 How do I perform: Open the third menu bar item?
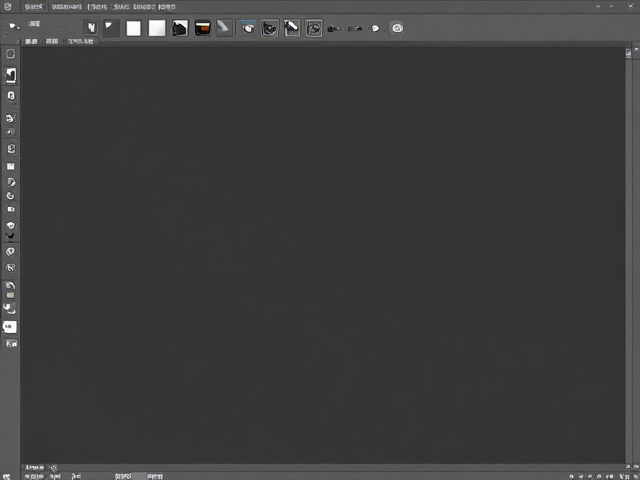tap(97, 7)
